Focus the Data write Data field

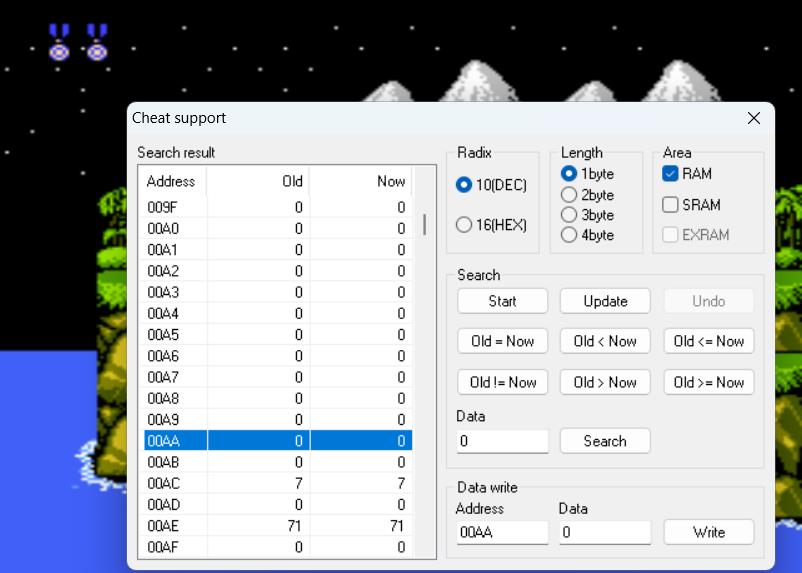(x=605, y=532)
